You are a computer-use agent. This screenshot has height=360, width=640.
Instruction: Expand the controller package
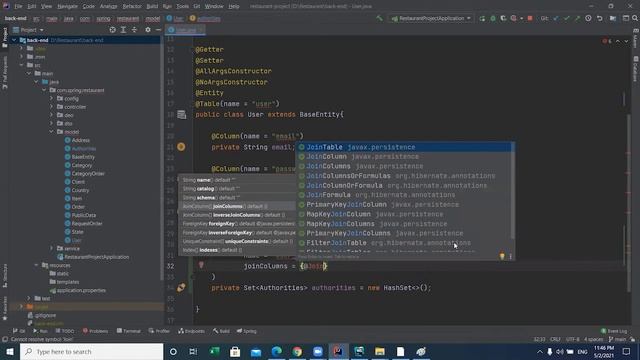(x=51, y=107)
